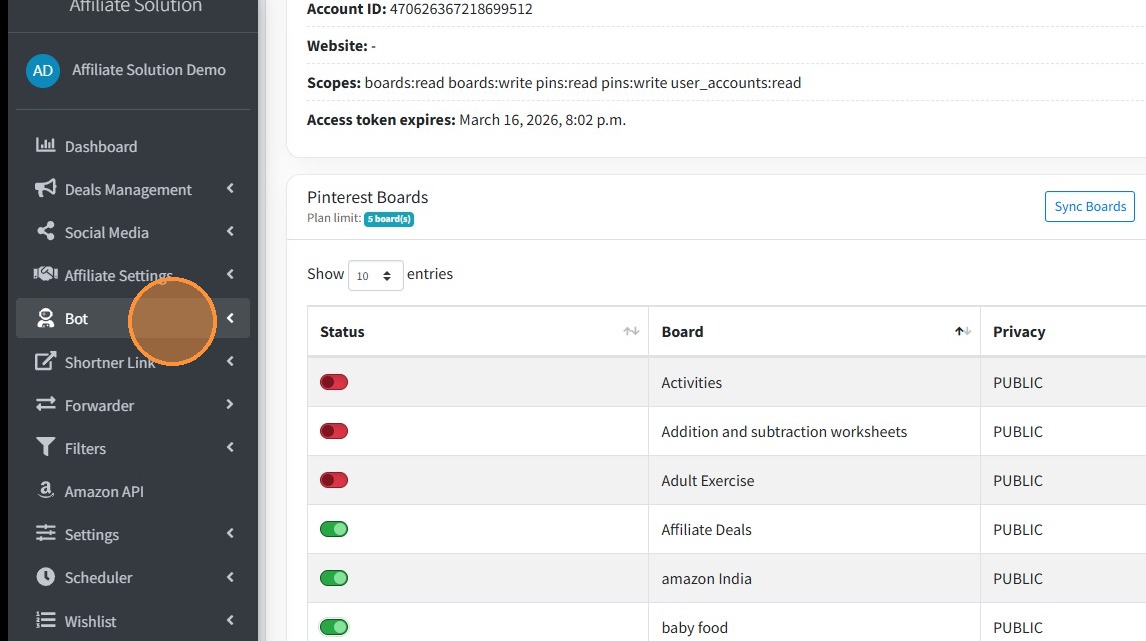This screenshot has width=1146, height=641.
Task: Click the Scheduler clock icon
Action: (45, 577)
